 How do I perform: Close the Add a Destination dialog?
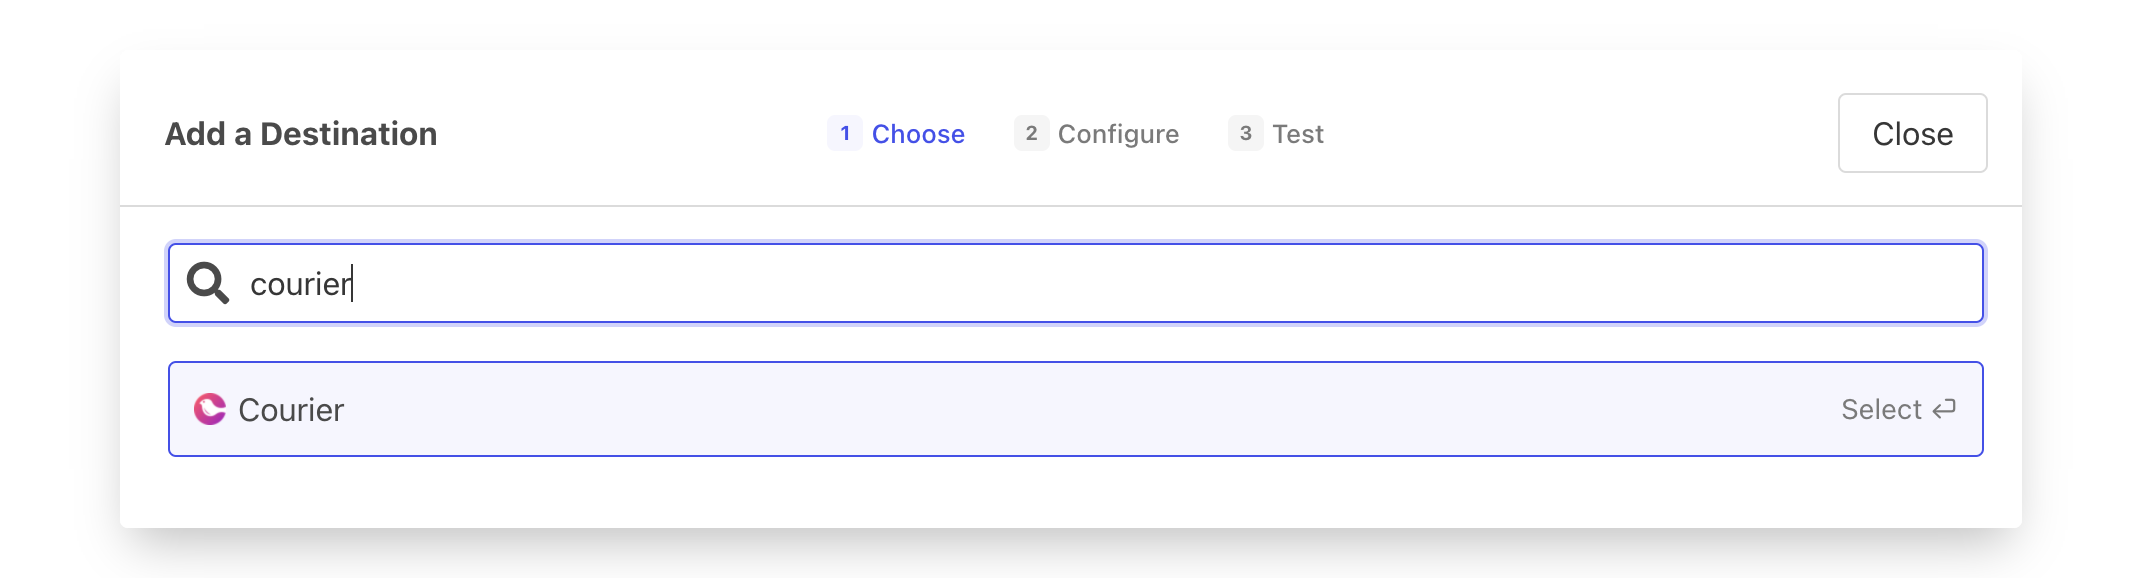click(x=1912, y=133)
